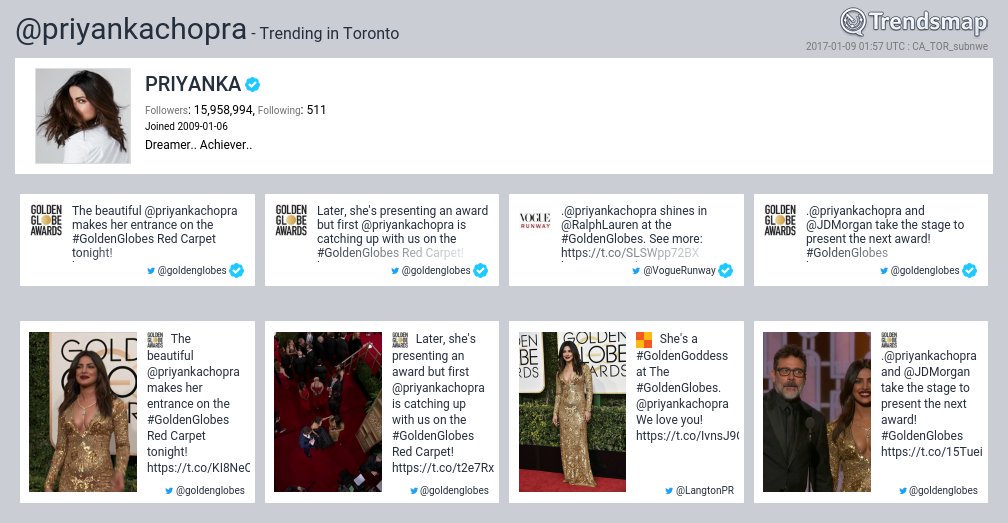The width and height of the screenshot is (1008, 523).
Task: Click the Golden Globe Awards avatar on '@JDMorgan take the stage' top tweet
Action: (780, 220)
